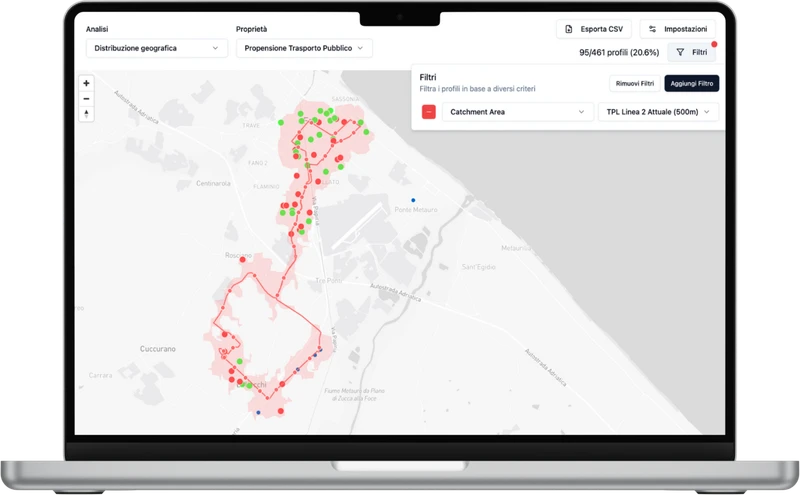Open Propensione Trasporto Pubblico property dropdown
The width and height of the screenshot is (800, 495).
(x=304, y=48)
